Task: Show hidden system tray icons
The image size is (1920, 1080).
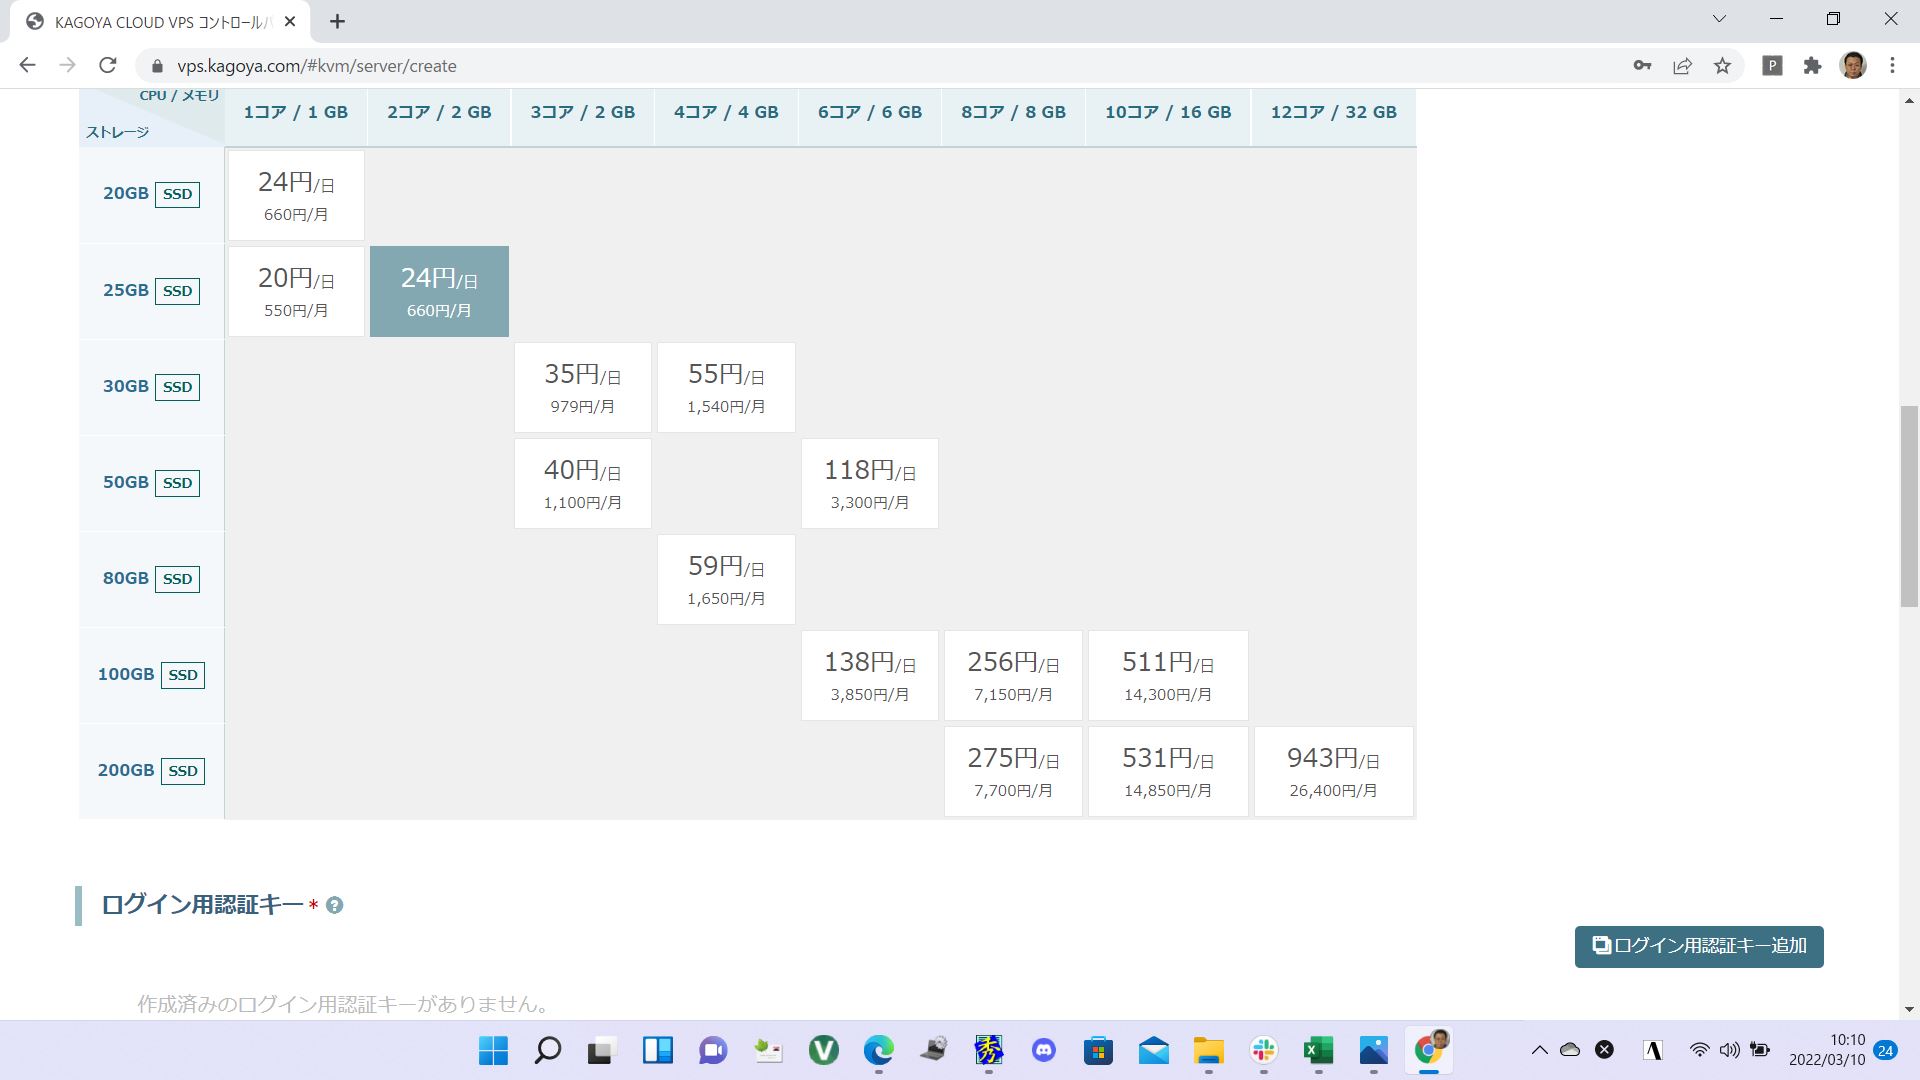Action: 1539,1050
